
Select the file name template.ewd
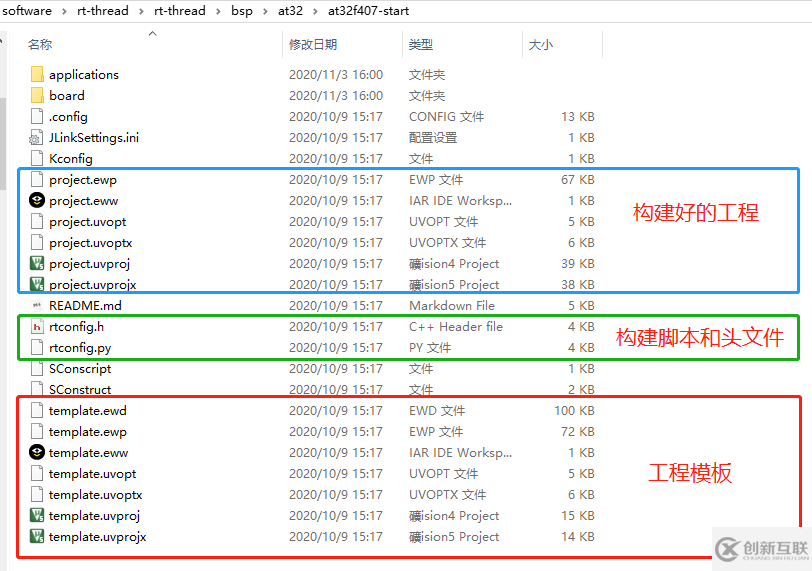point(88,411)
